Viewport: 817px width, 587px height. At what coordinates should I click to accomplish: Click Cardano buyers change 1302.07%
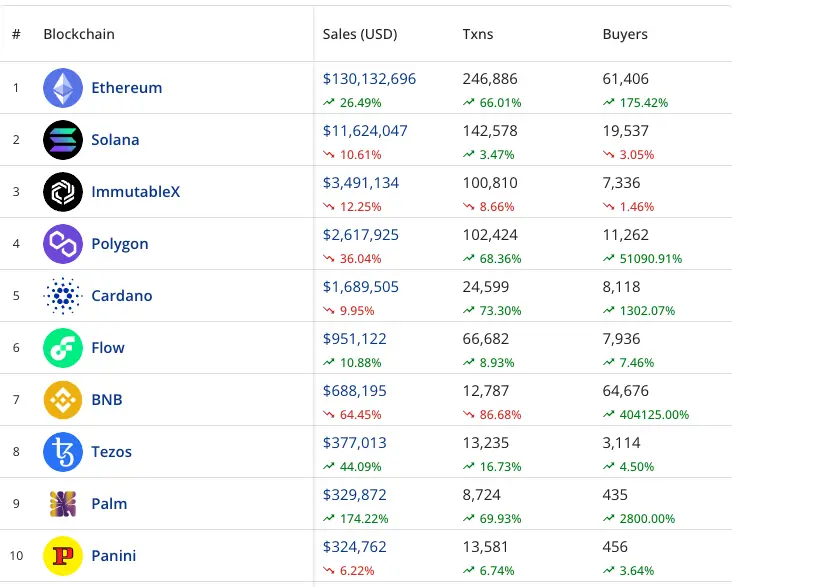point(639,311)
